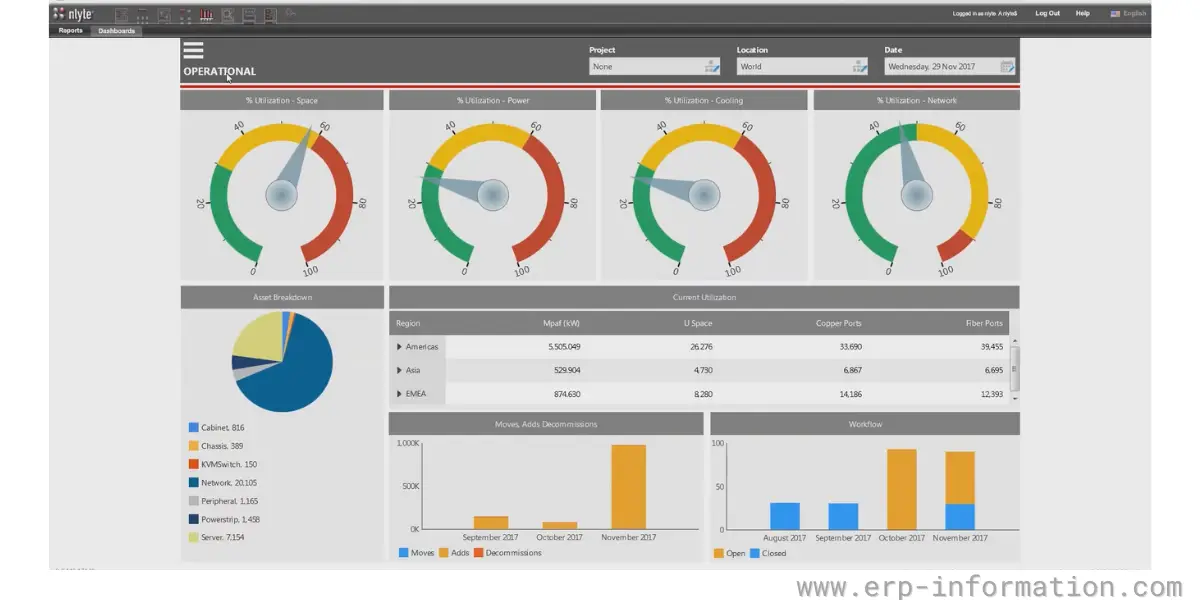Click the nlyte logo
The width and height of the screenshot is (1200, 600).
[x=73, y=14]
